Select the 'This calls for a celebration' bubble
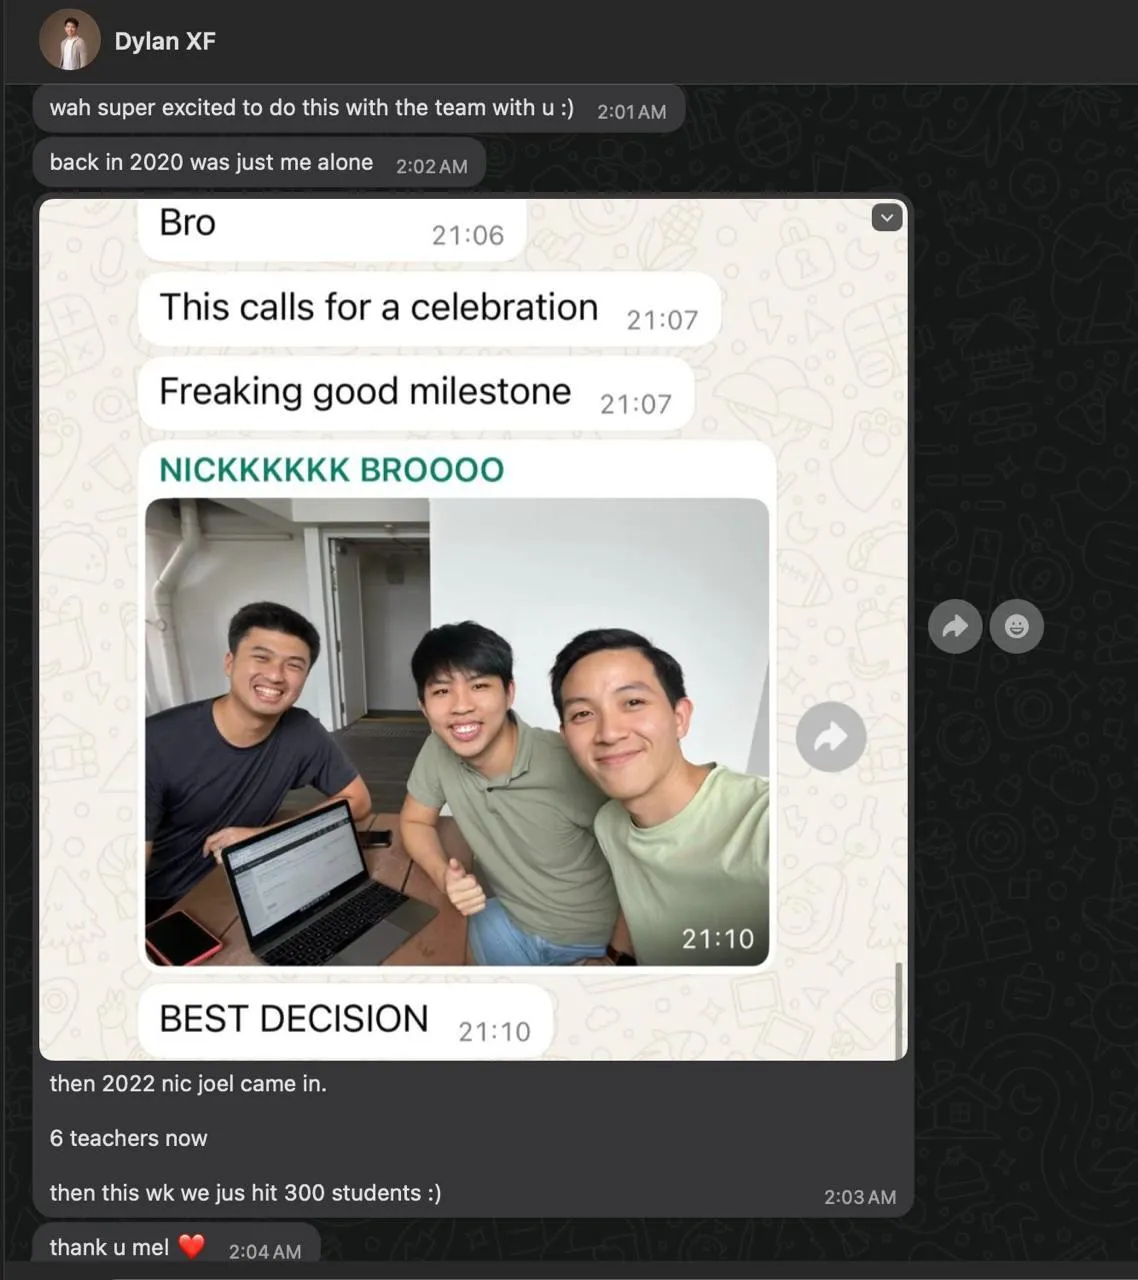Image resolution: width=1138 pixels, height=1280 pixels. 429,310
